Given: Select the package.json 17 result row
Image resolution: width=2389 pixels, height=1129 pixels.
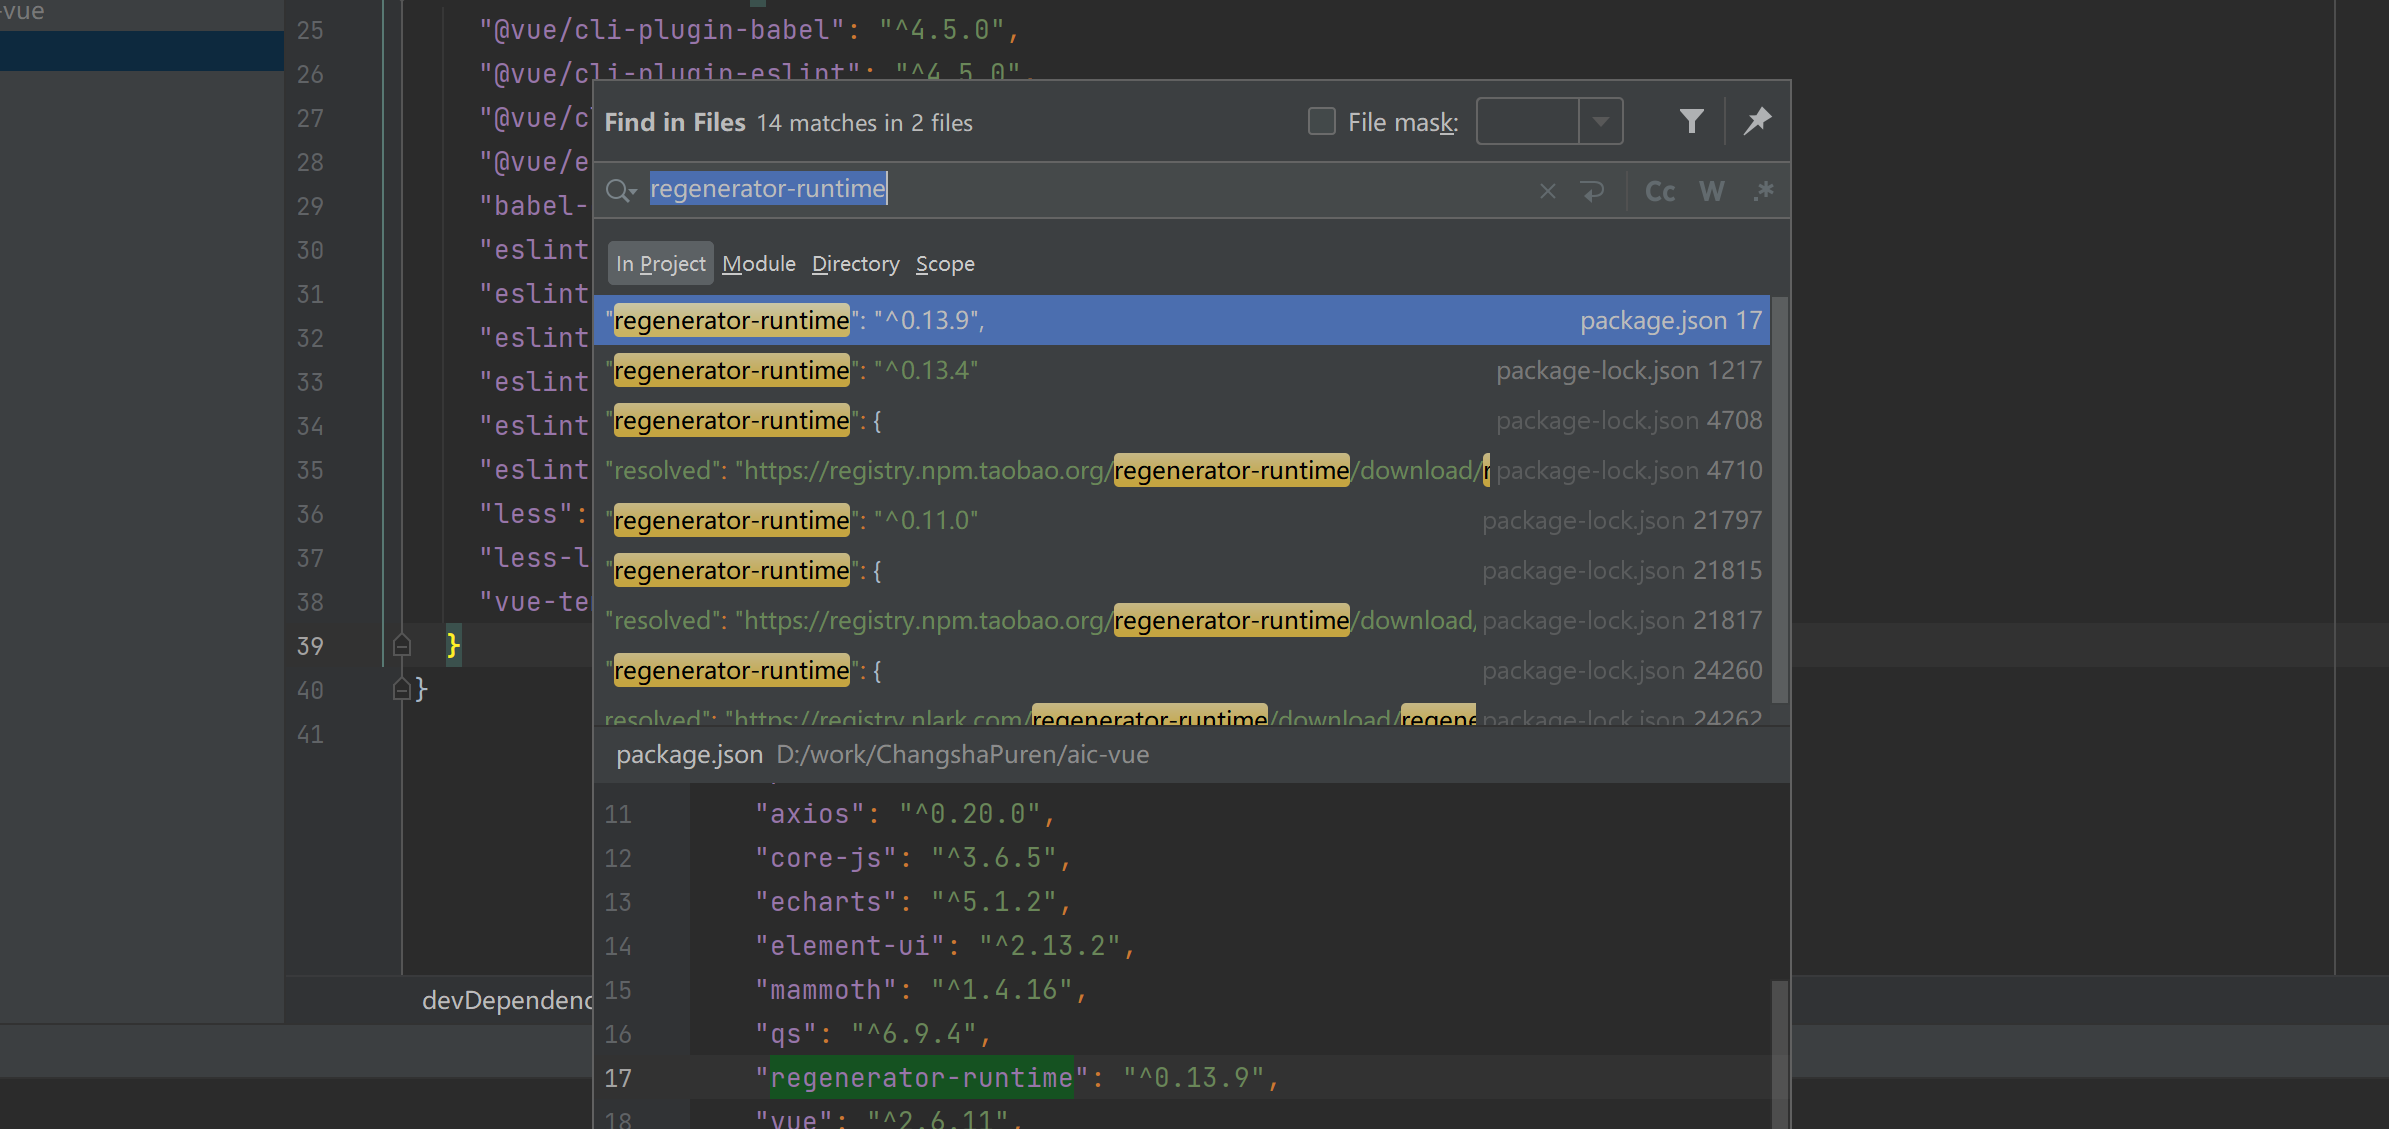Looking at the screenshot, I should (1182, 320).
